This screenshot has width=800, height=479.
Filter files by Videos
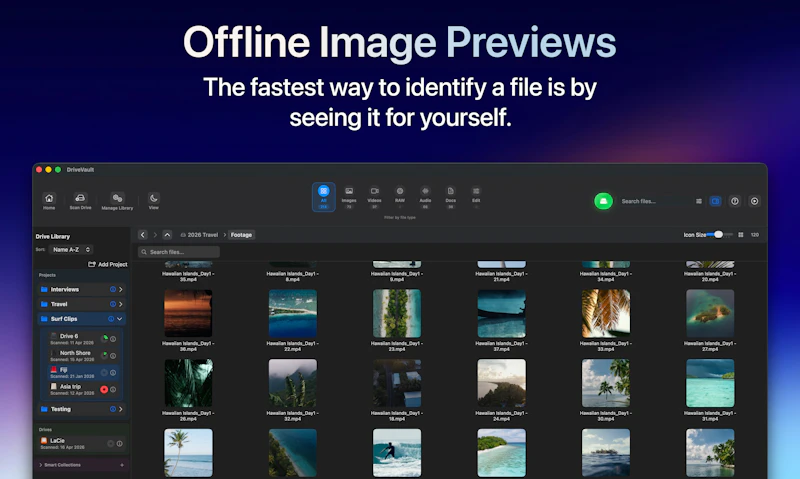coord(374,196)
